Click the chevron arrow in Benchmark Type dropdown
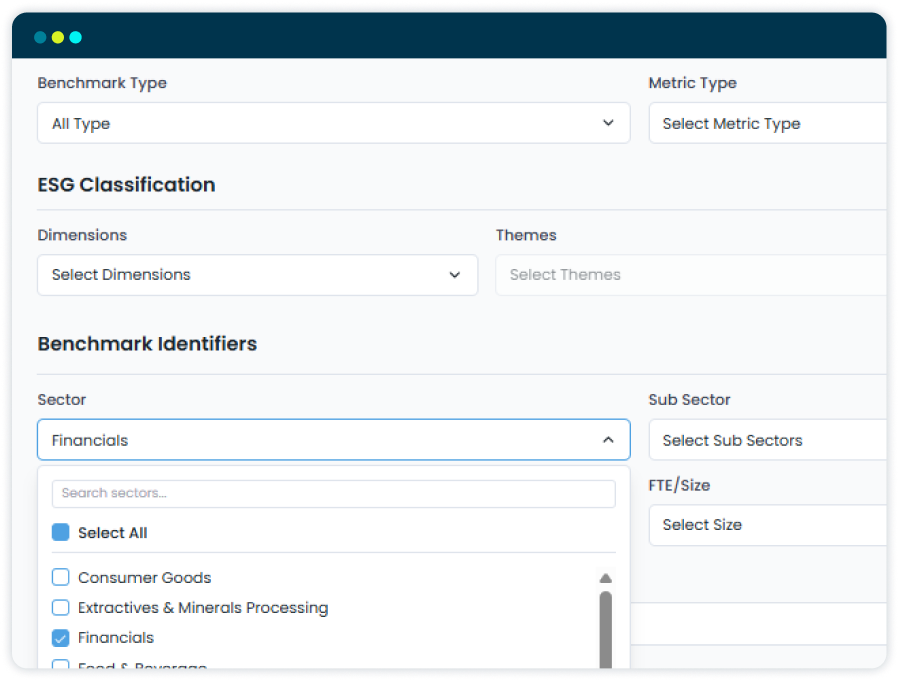899x681 pixels. point(608,123)
